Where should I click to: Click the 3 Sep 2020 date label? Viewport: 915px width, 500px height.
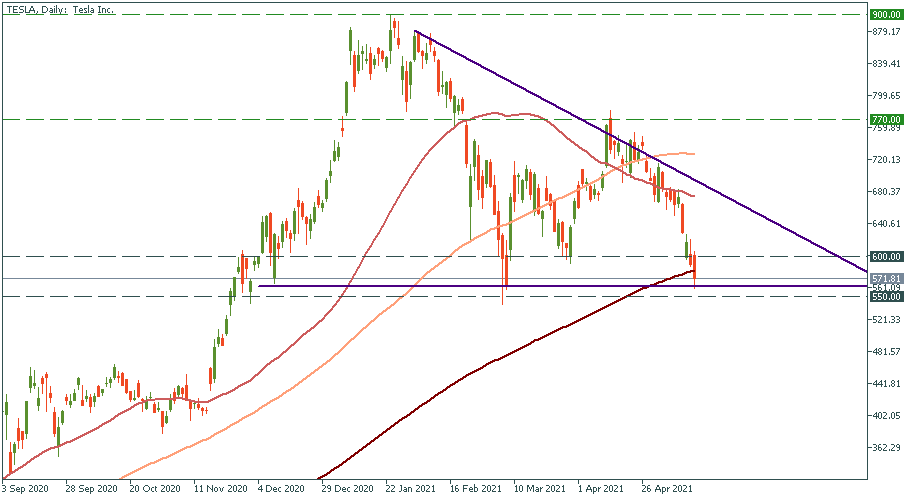tap(26, 490)
